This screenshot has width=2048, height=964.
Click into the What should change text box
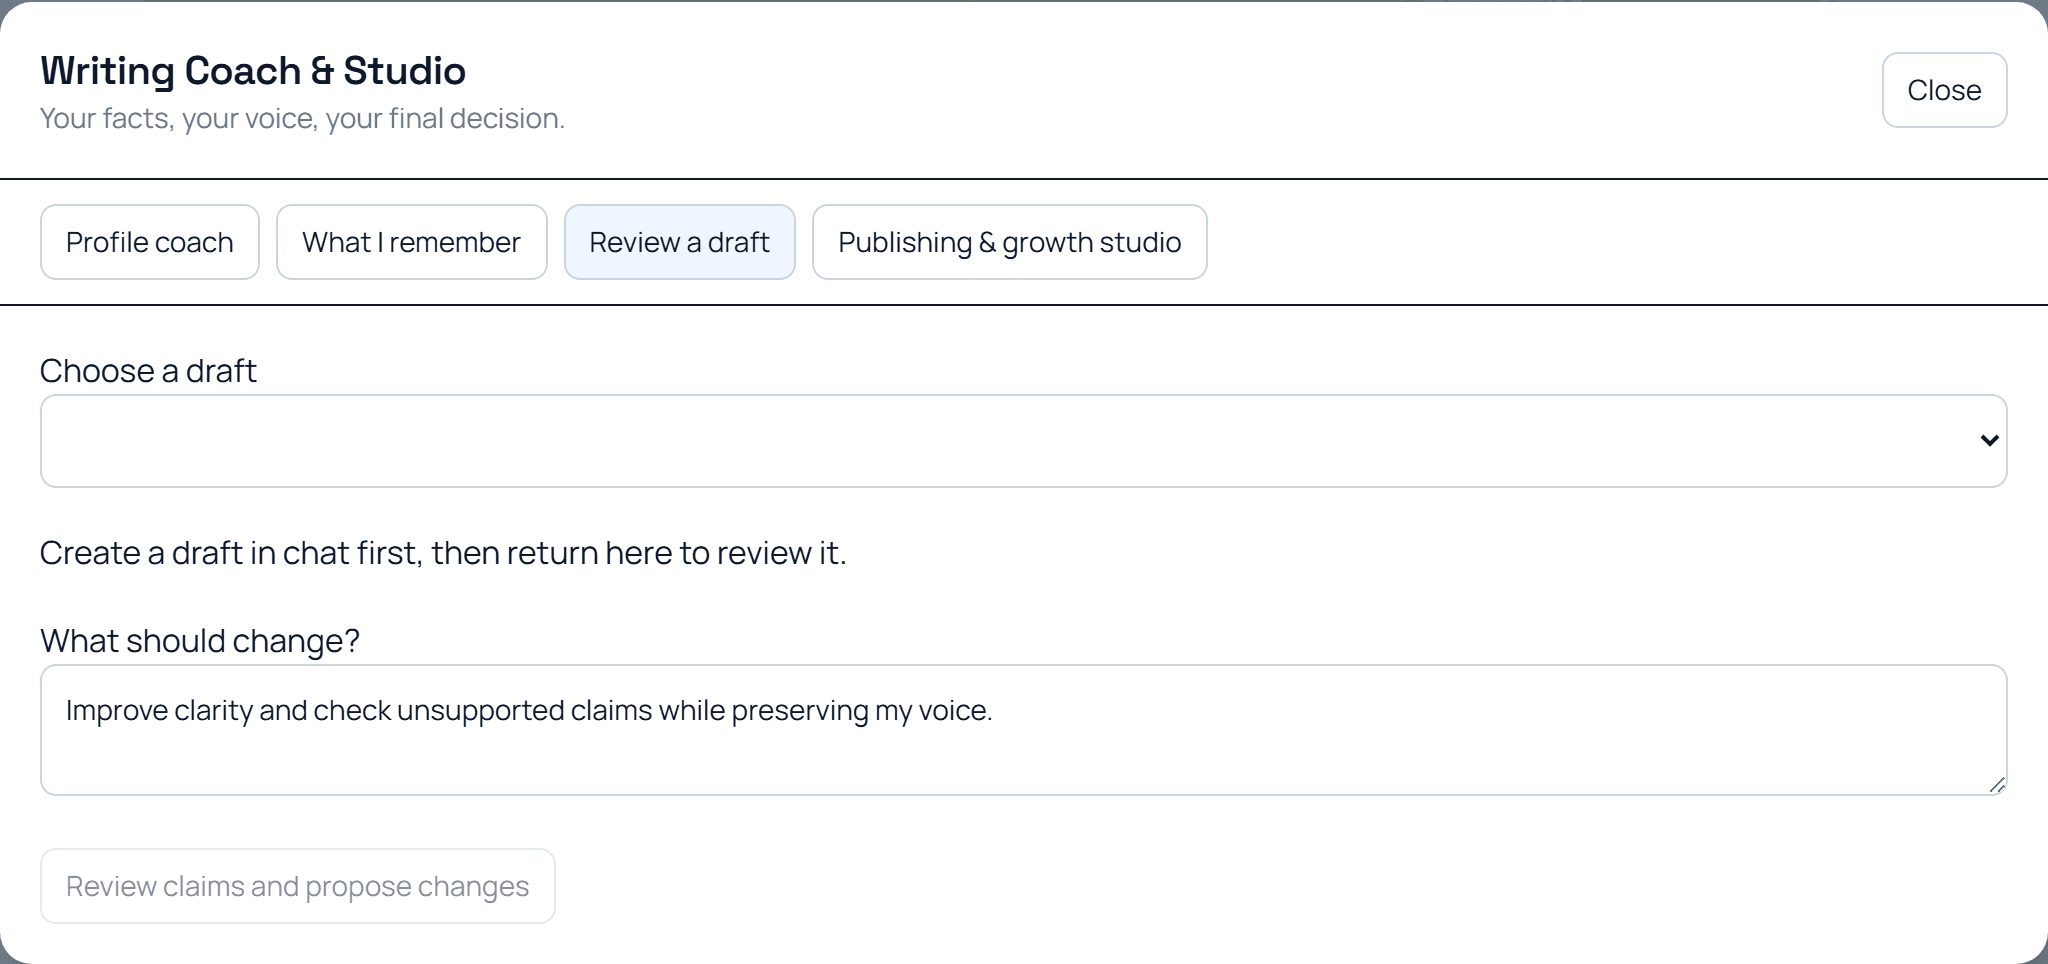point(1023,730)
